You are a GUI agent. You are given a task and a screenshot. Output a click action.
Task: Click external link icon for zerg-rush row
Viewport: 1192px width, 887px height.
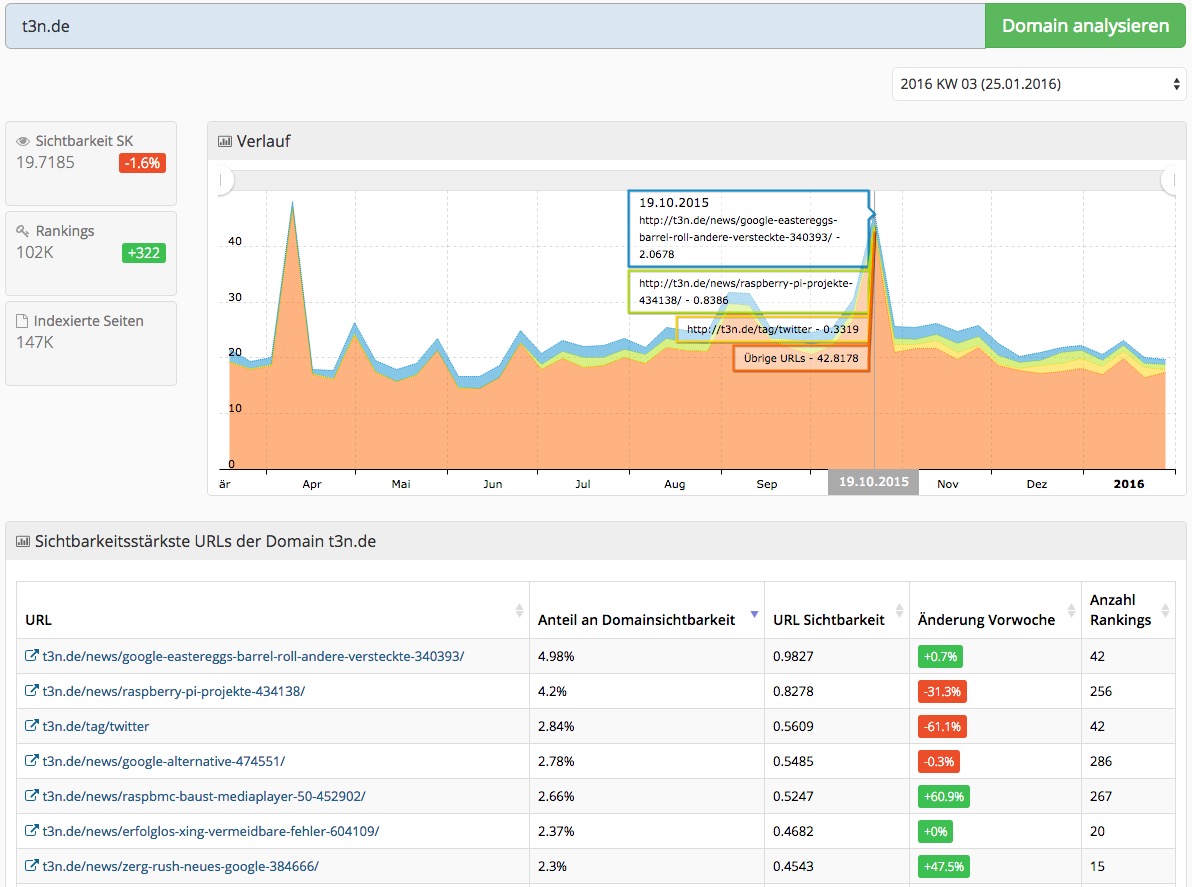31,865
